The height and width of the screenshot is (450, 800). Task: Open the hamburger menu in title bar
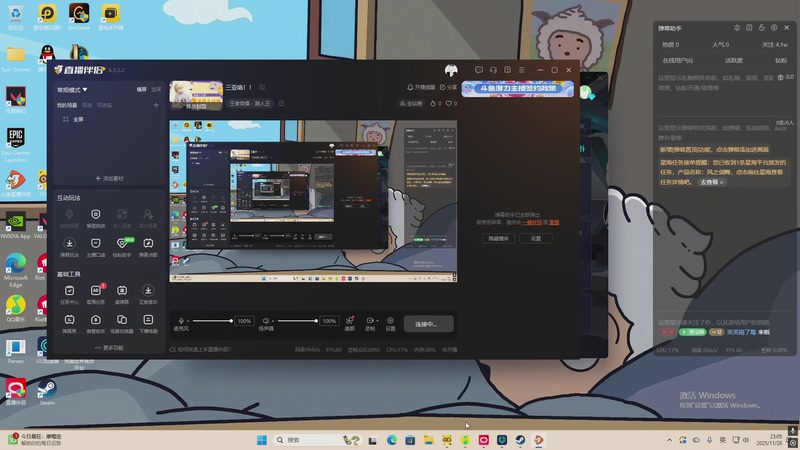pos(521,70)
